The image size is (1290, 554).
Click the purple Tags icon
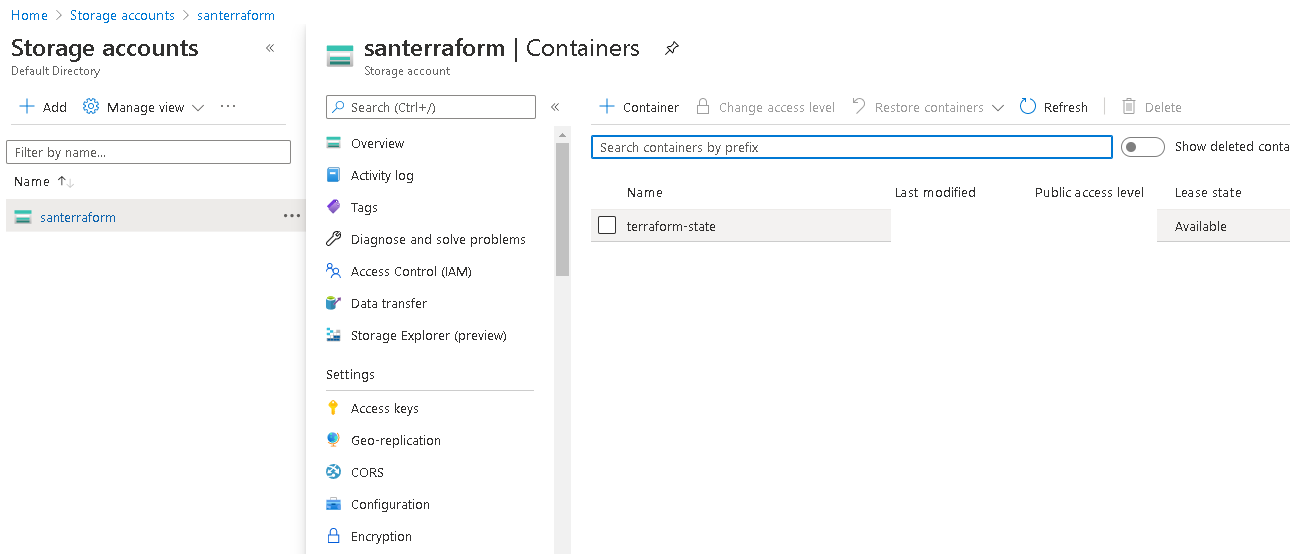pos(334,207)
